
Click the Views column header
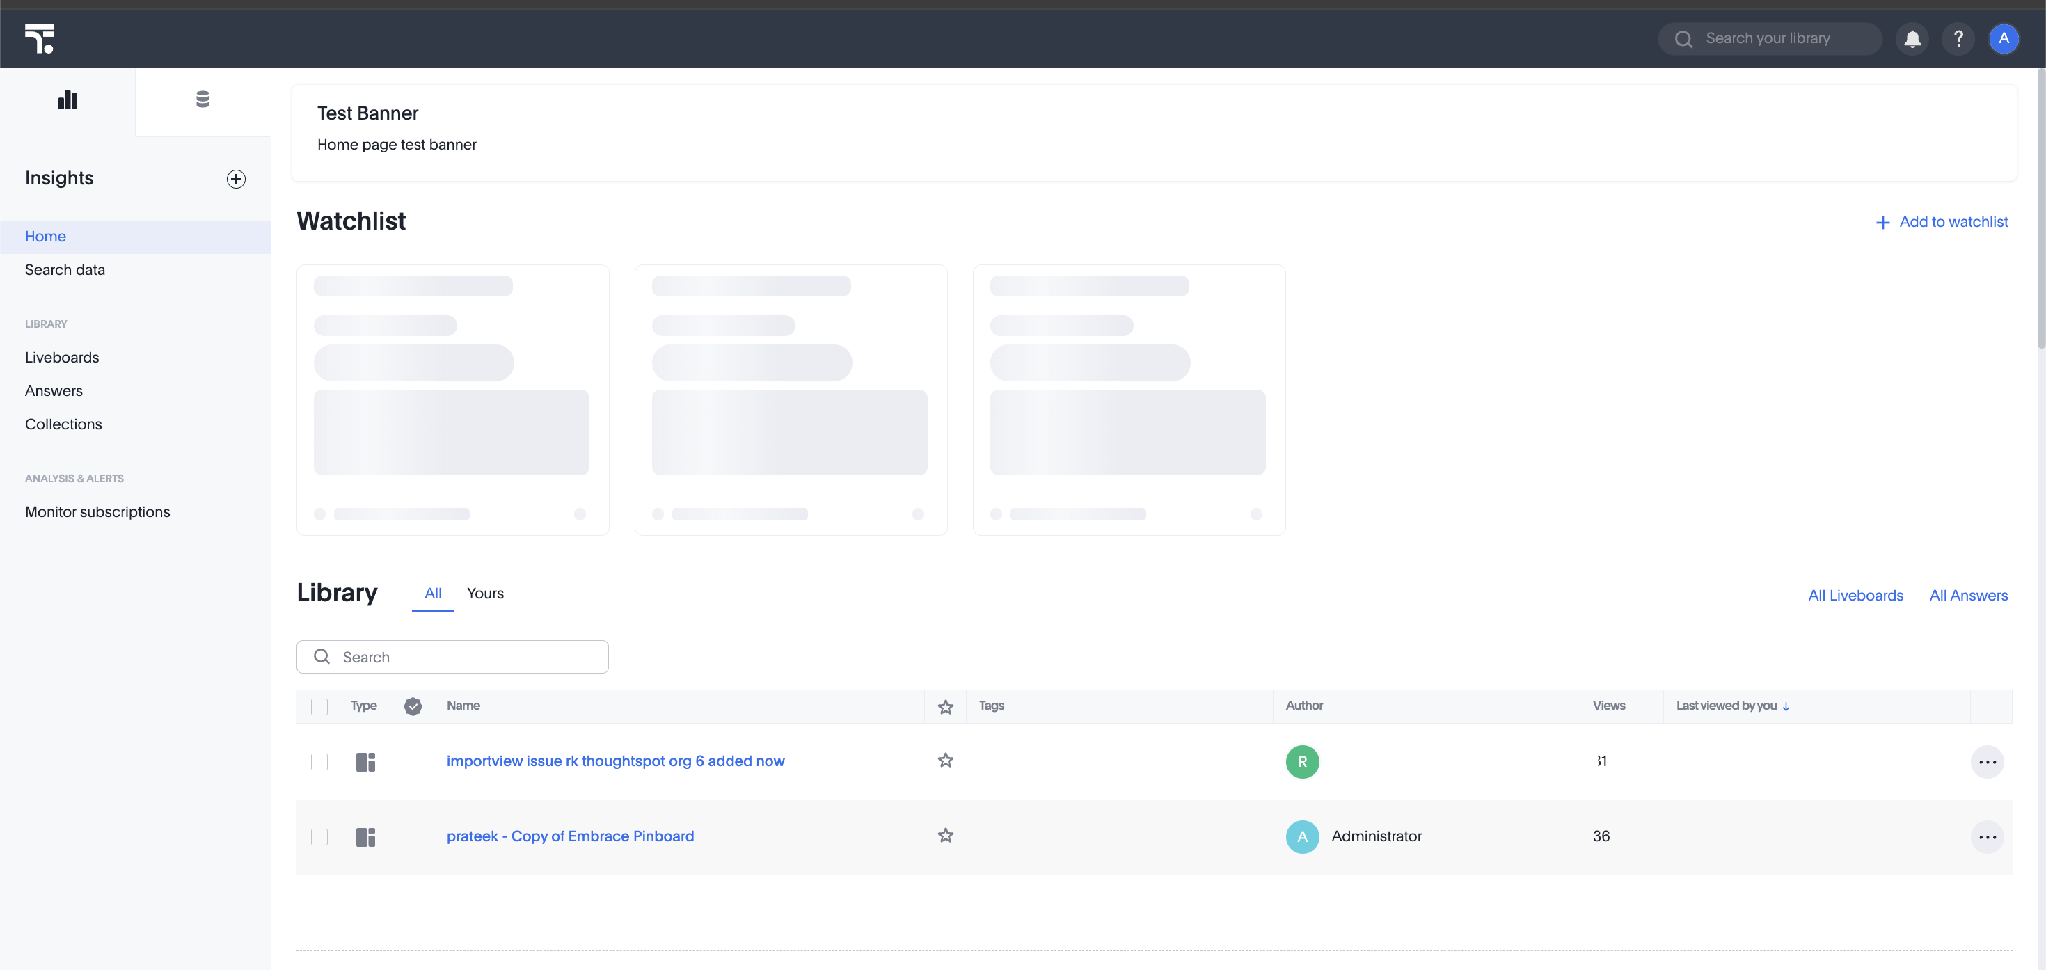(1609, 706)
